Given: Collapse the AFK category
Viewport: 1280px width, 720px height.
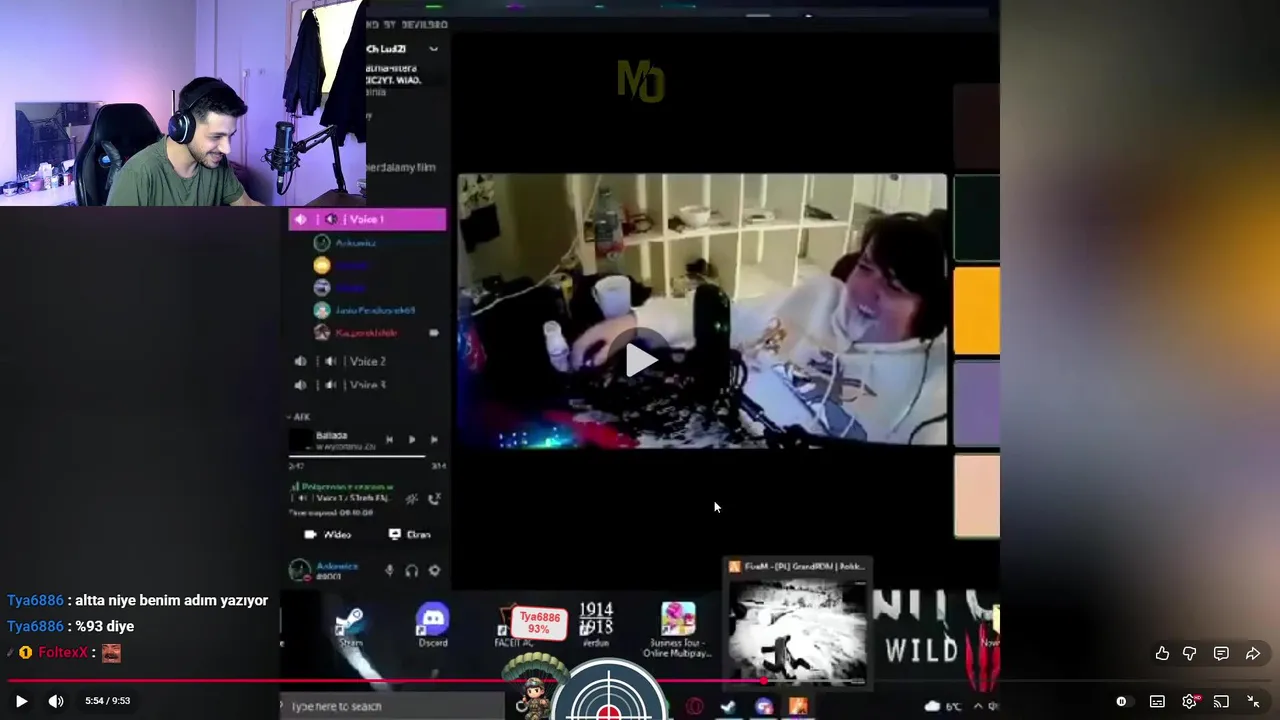Looking at the screenshot, I should (x=299, y=417).
